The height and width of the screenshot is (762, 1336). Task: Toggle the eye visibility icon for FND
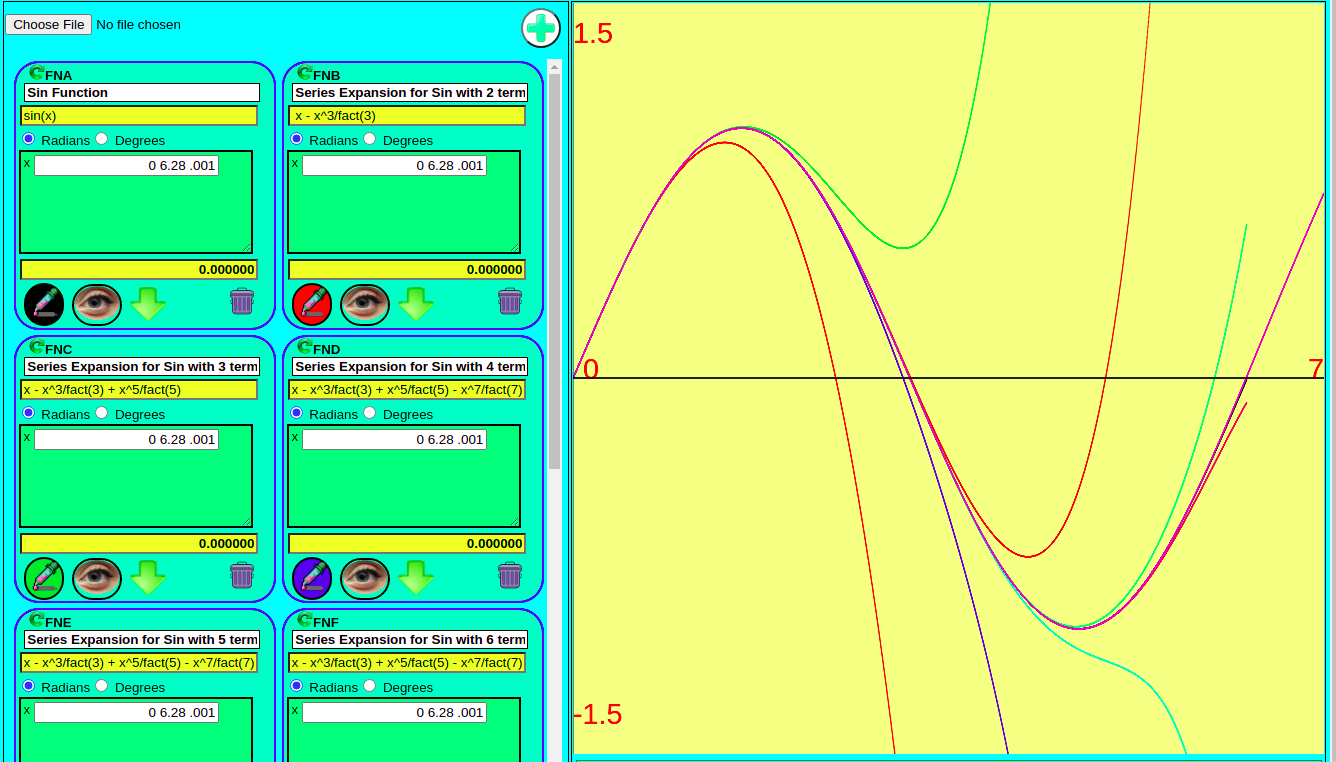(365, 578)
